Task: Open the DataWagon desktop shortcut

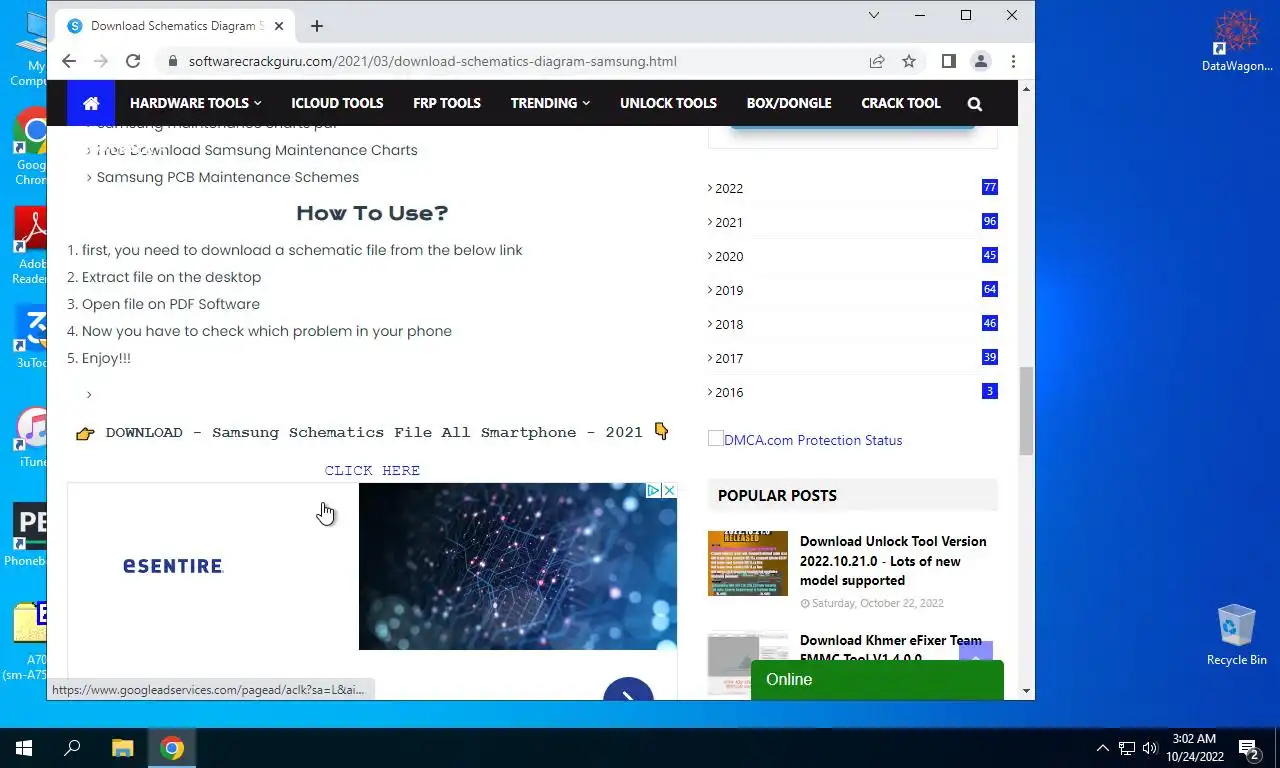Action: [x=1237, y=42]
